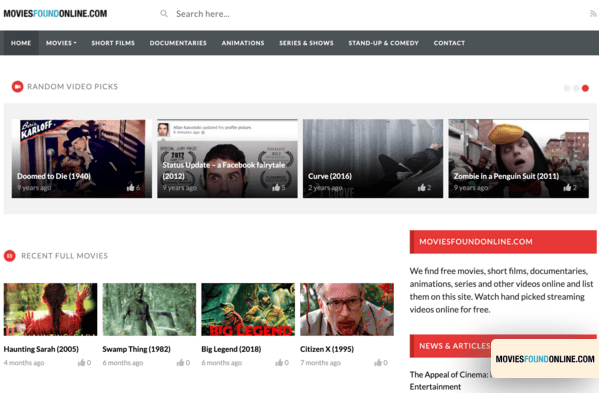Open the Documentaries menu item
The width and height of the screenshot is (599, 393).
(178, 43)
